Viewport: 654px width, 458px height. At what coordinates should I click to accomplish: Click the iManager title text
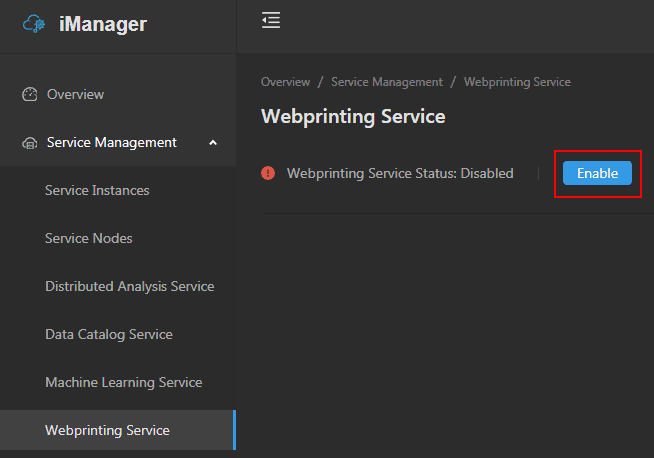pos(102,25)
